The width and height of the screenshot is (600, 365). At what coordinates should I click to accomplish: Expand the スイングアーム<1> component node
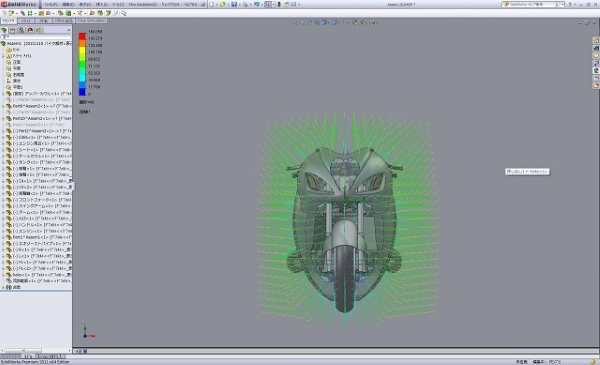tap(3, 206)
